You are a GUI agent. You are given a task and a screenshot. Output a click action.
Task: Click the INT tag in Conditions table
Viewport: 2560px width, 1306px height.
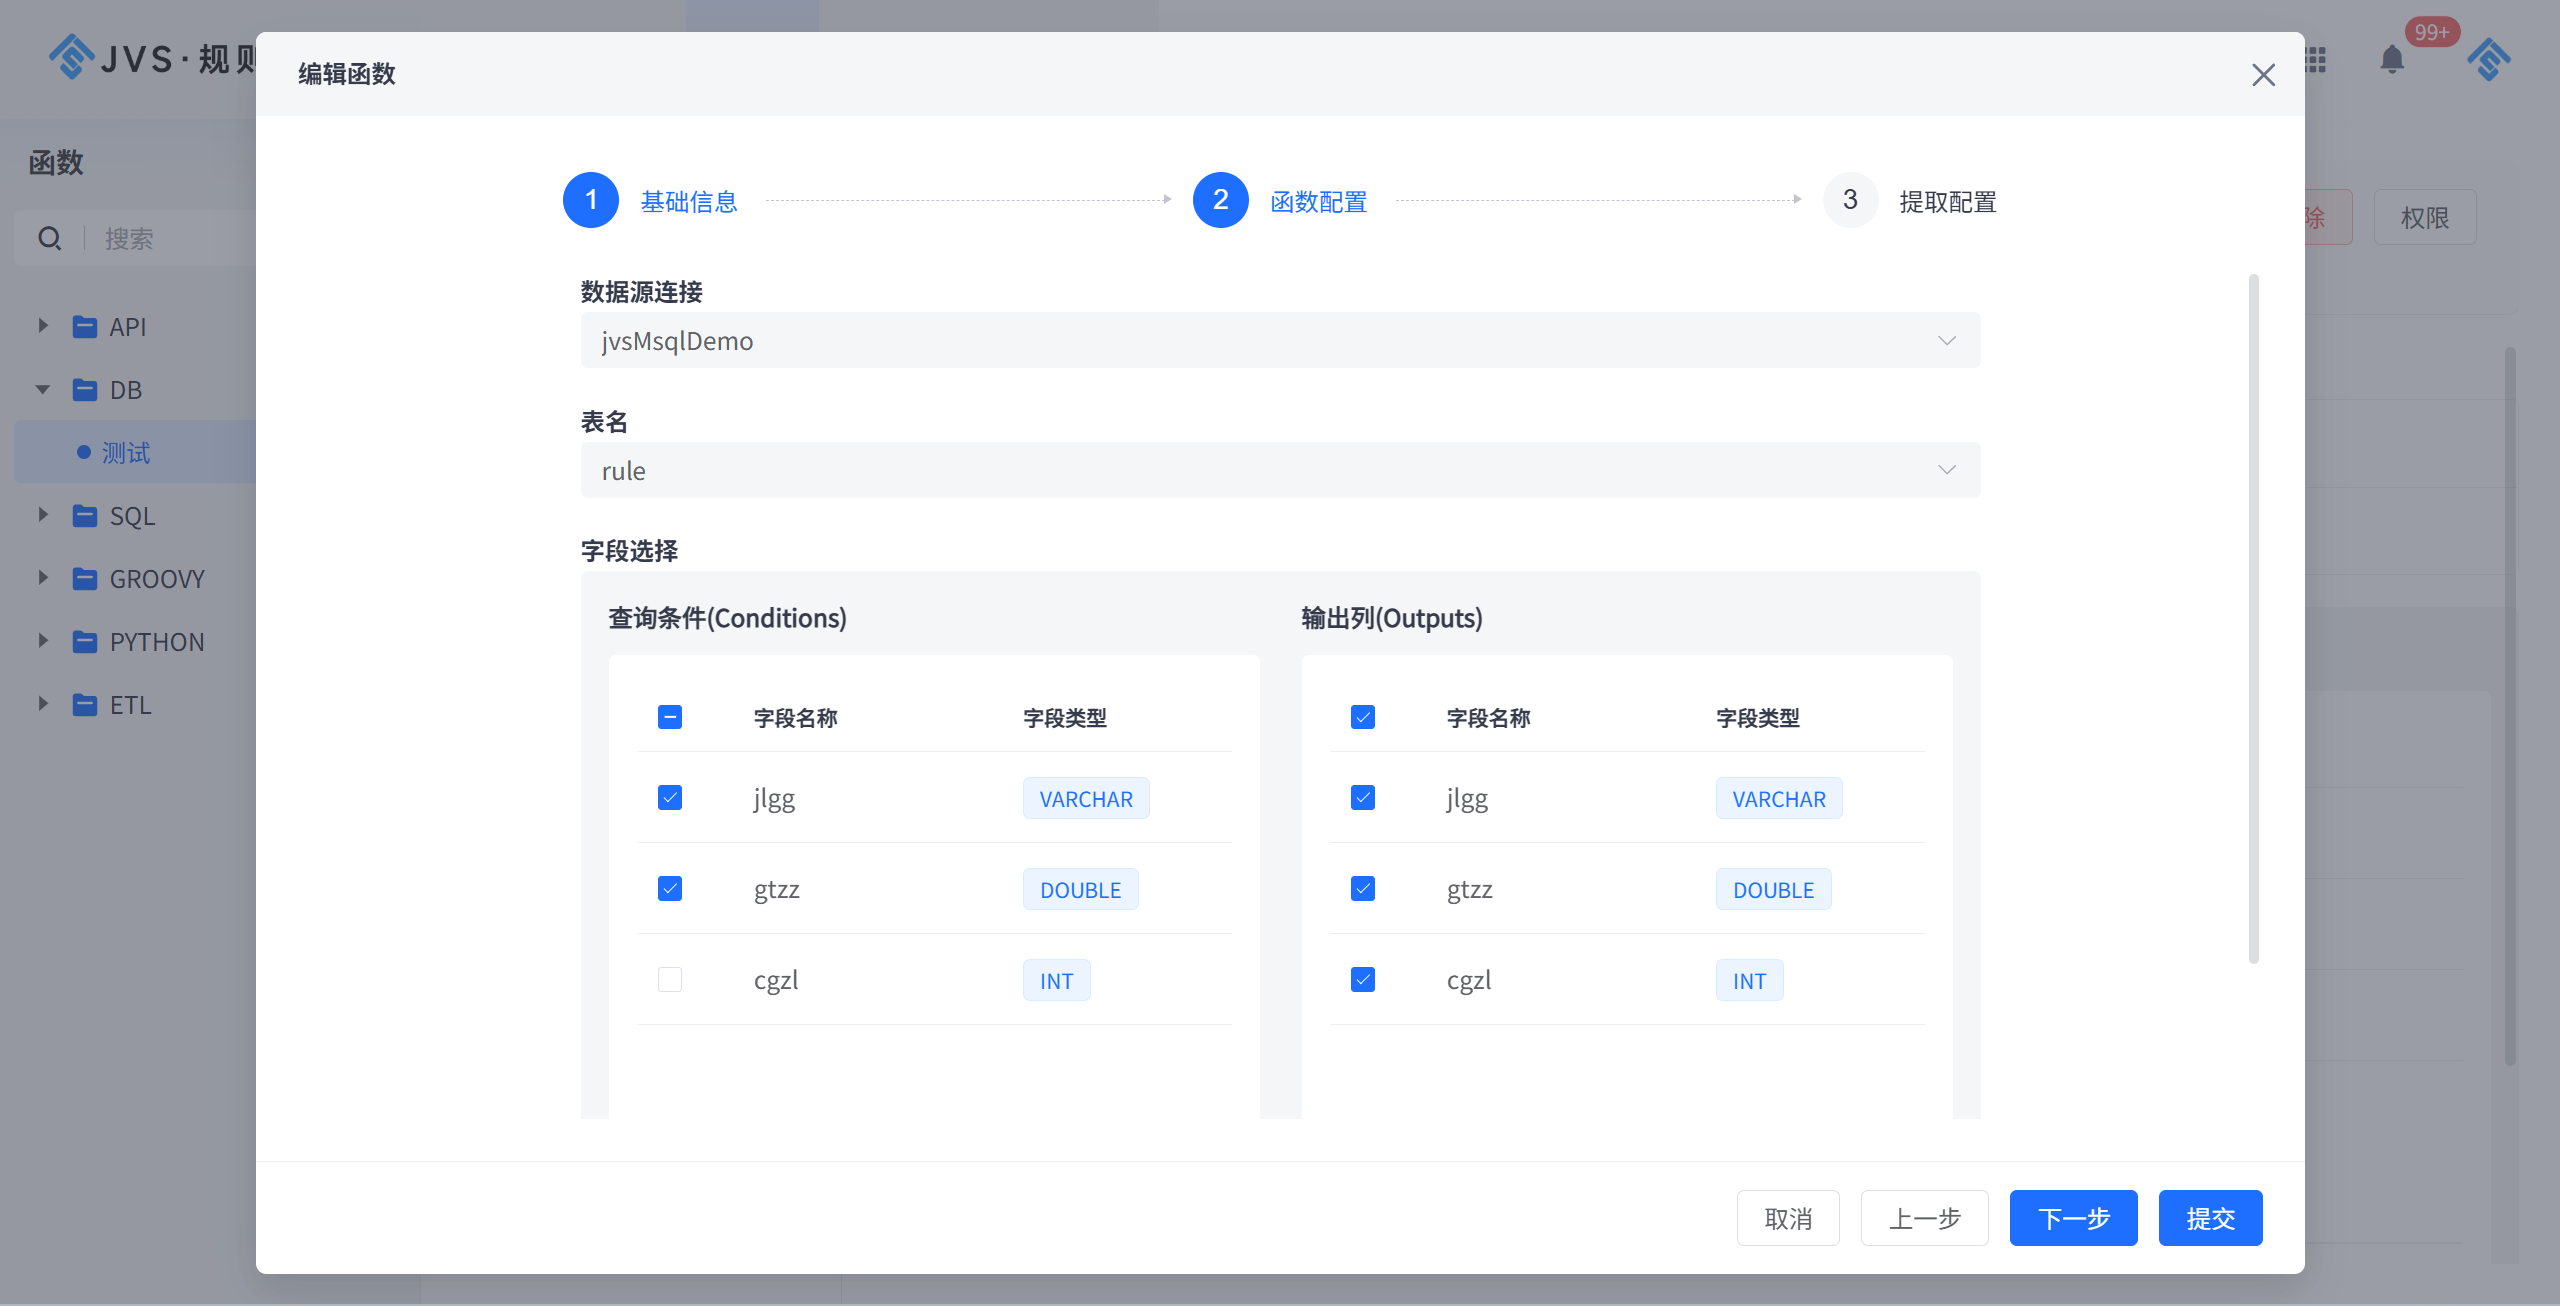click(x=1057, y=980)
